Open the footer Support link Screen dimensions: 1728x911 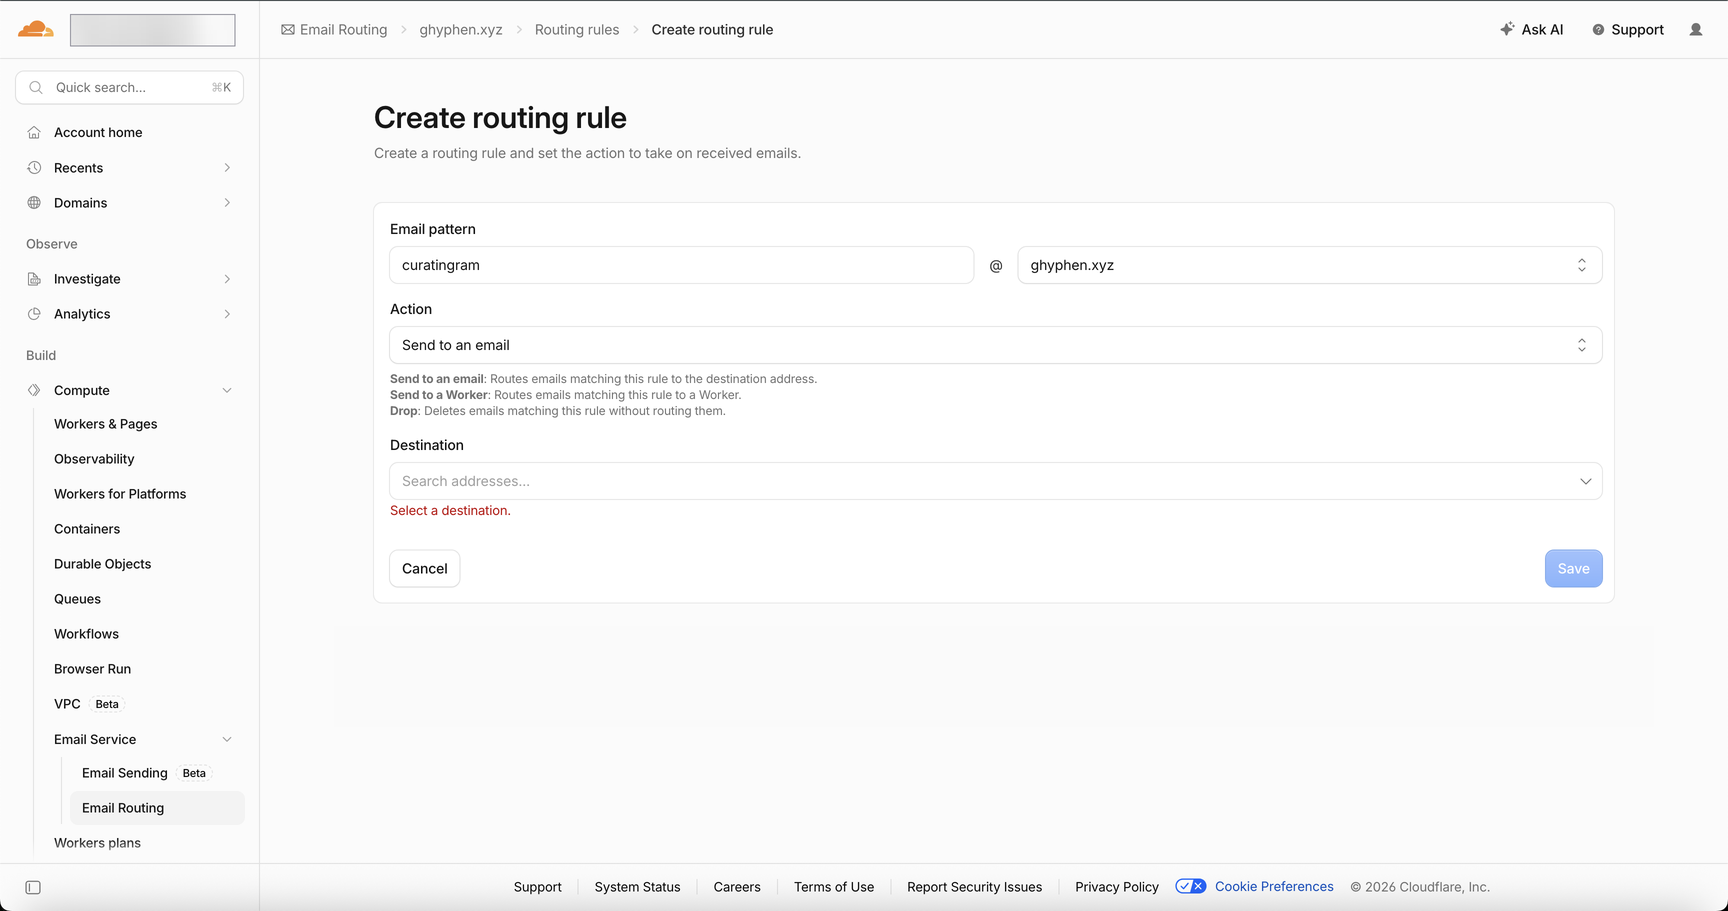click(538, 887)
